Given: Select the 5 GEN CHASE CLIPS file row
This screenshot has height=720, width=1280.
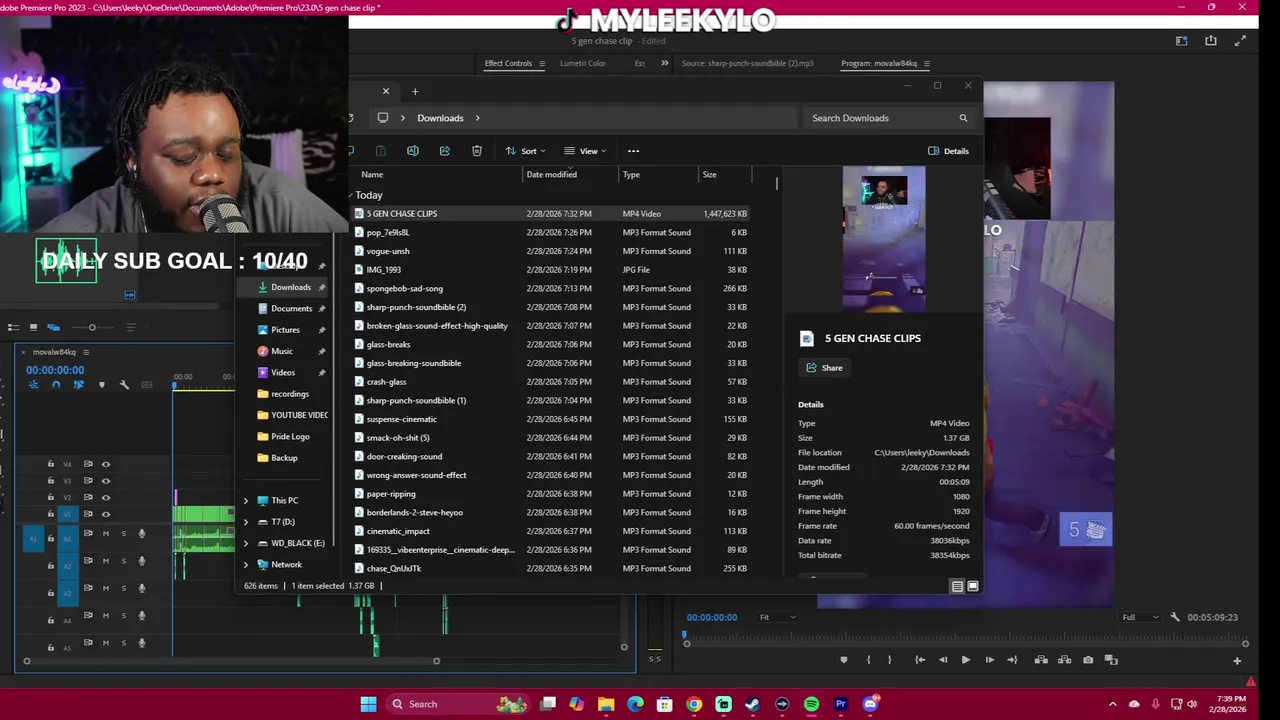Looking at the screenshot, I should pyautogui.click(x=550, y=214).
